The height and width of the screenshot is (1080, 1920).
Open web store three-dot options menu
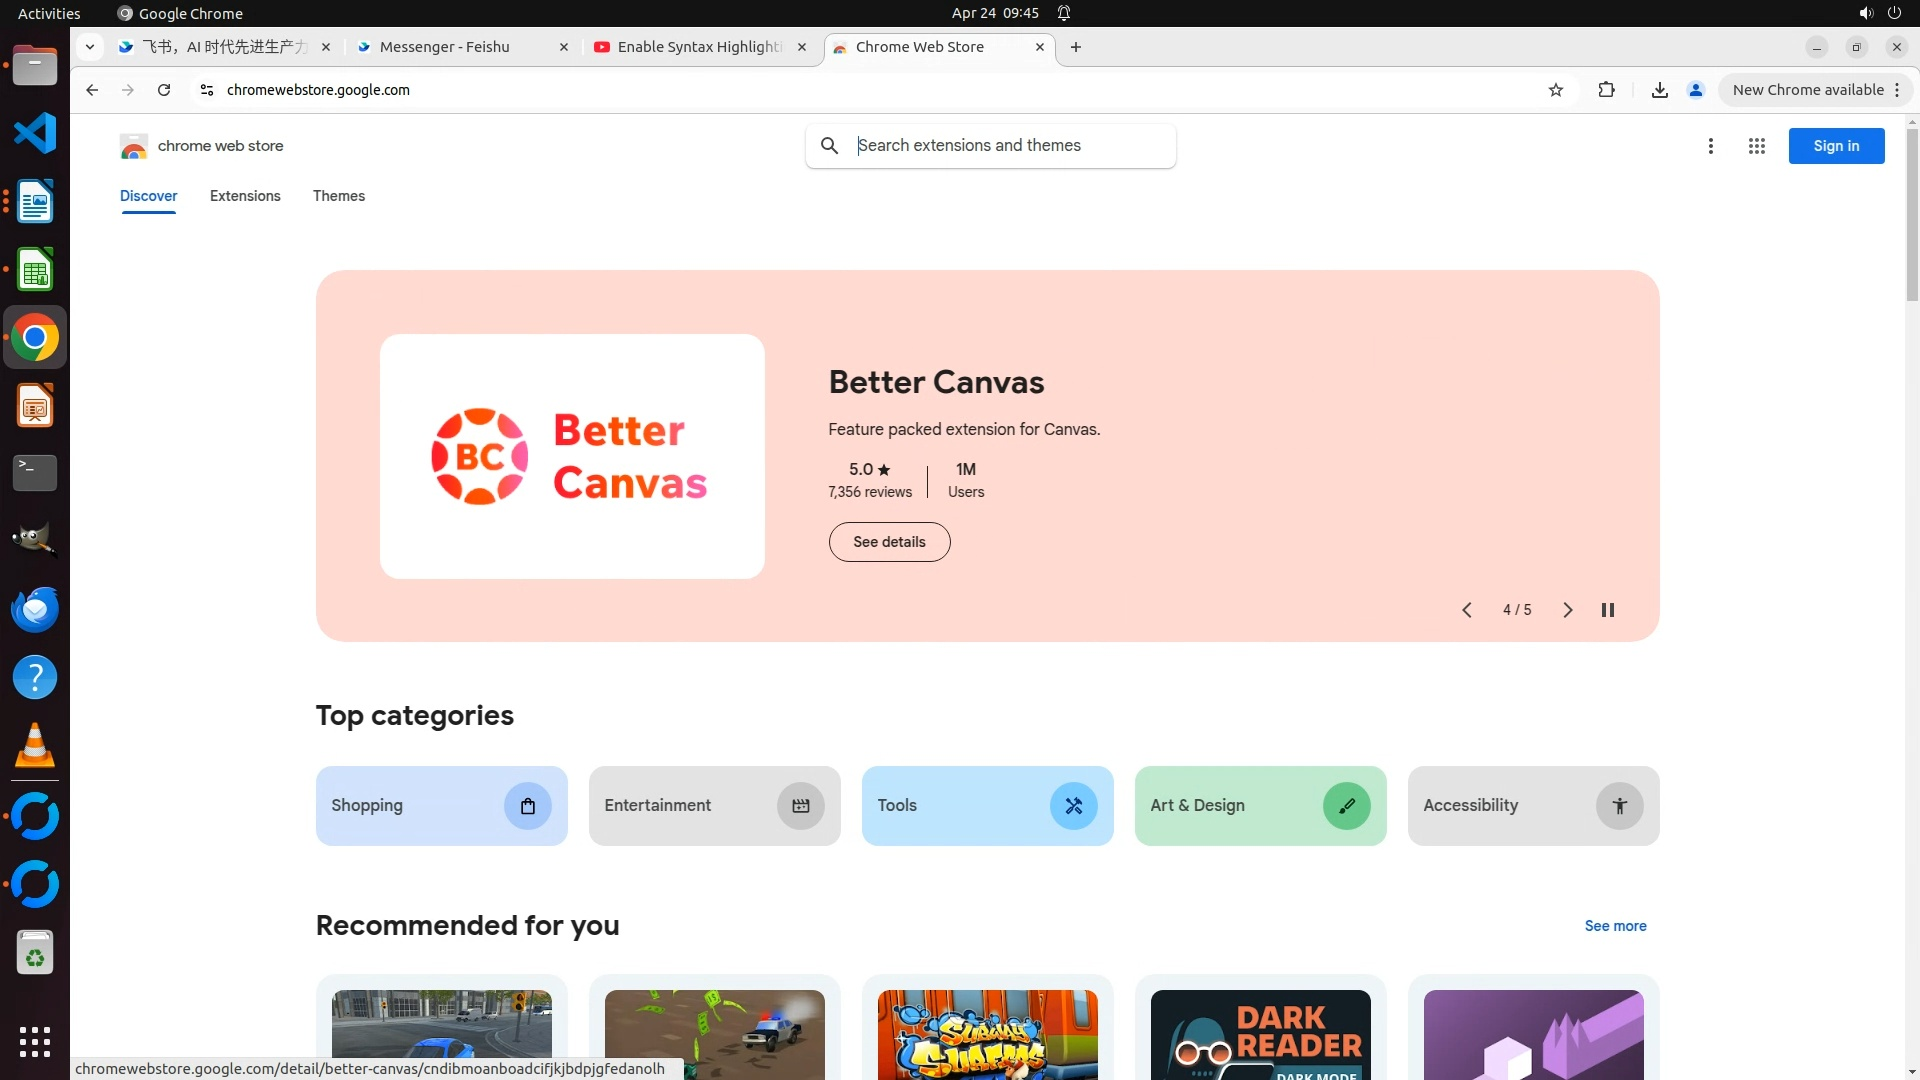click(x=1710, y=146)
